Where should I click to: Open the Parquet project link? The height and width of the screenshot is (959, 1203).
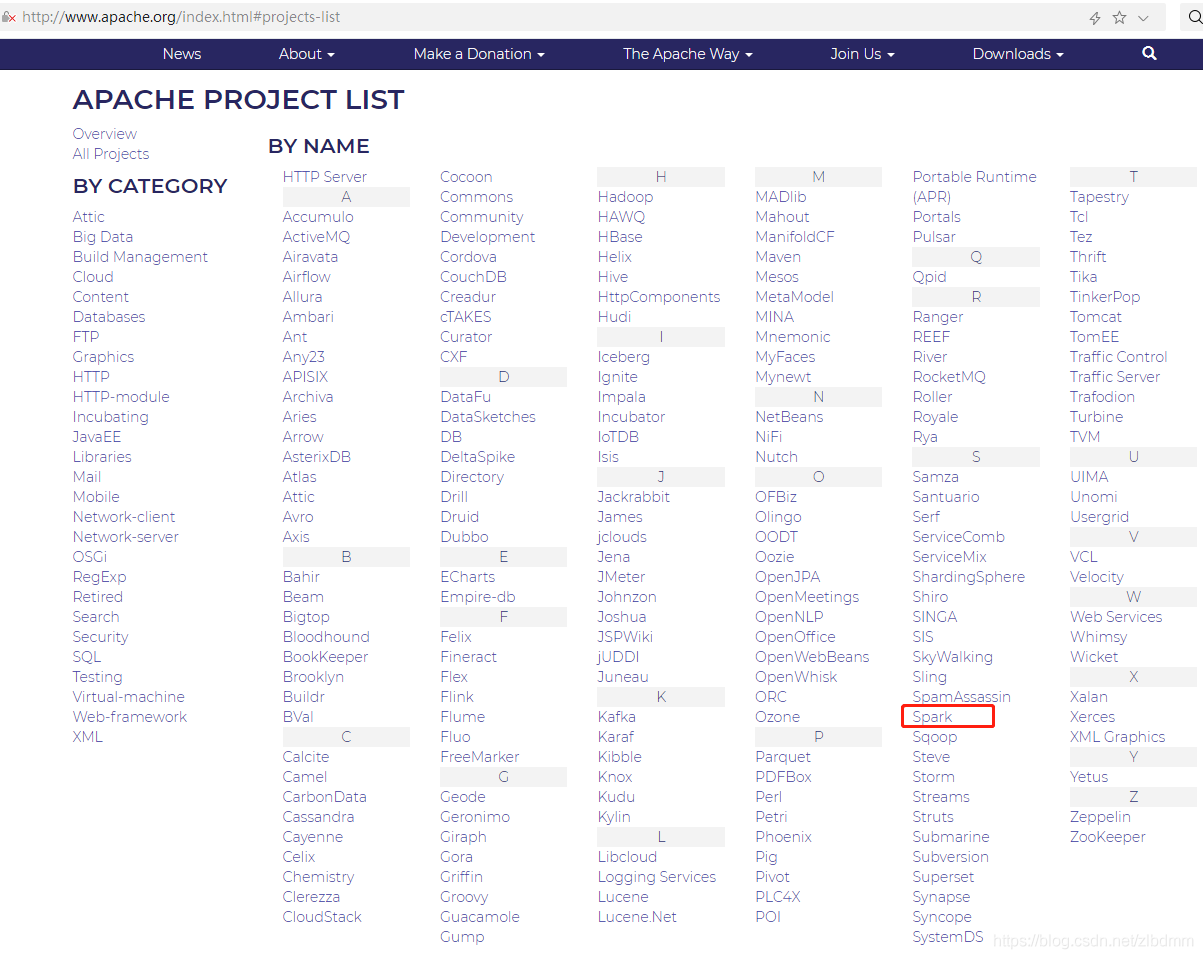coord(783,757)
